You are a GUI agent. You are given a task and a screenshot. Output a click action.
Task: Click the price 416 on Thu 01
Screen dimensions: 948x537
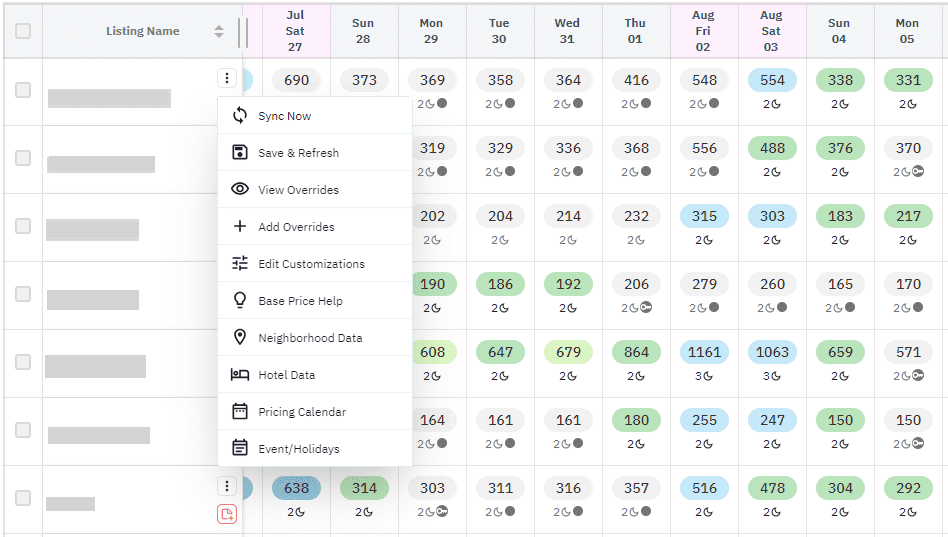tap(636, 80)
